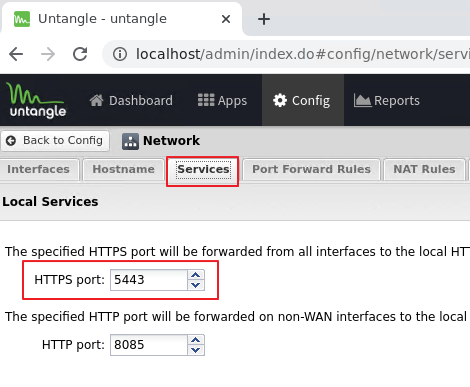The width and height of the screenshot is (470, 387).
Task: Click the HTTPS port forwarding description
Action: pos(237,252)
